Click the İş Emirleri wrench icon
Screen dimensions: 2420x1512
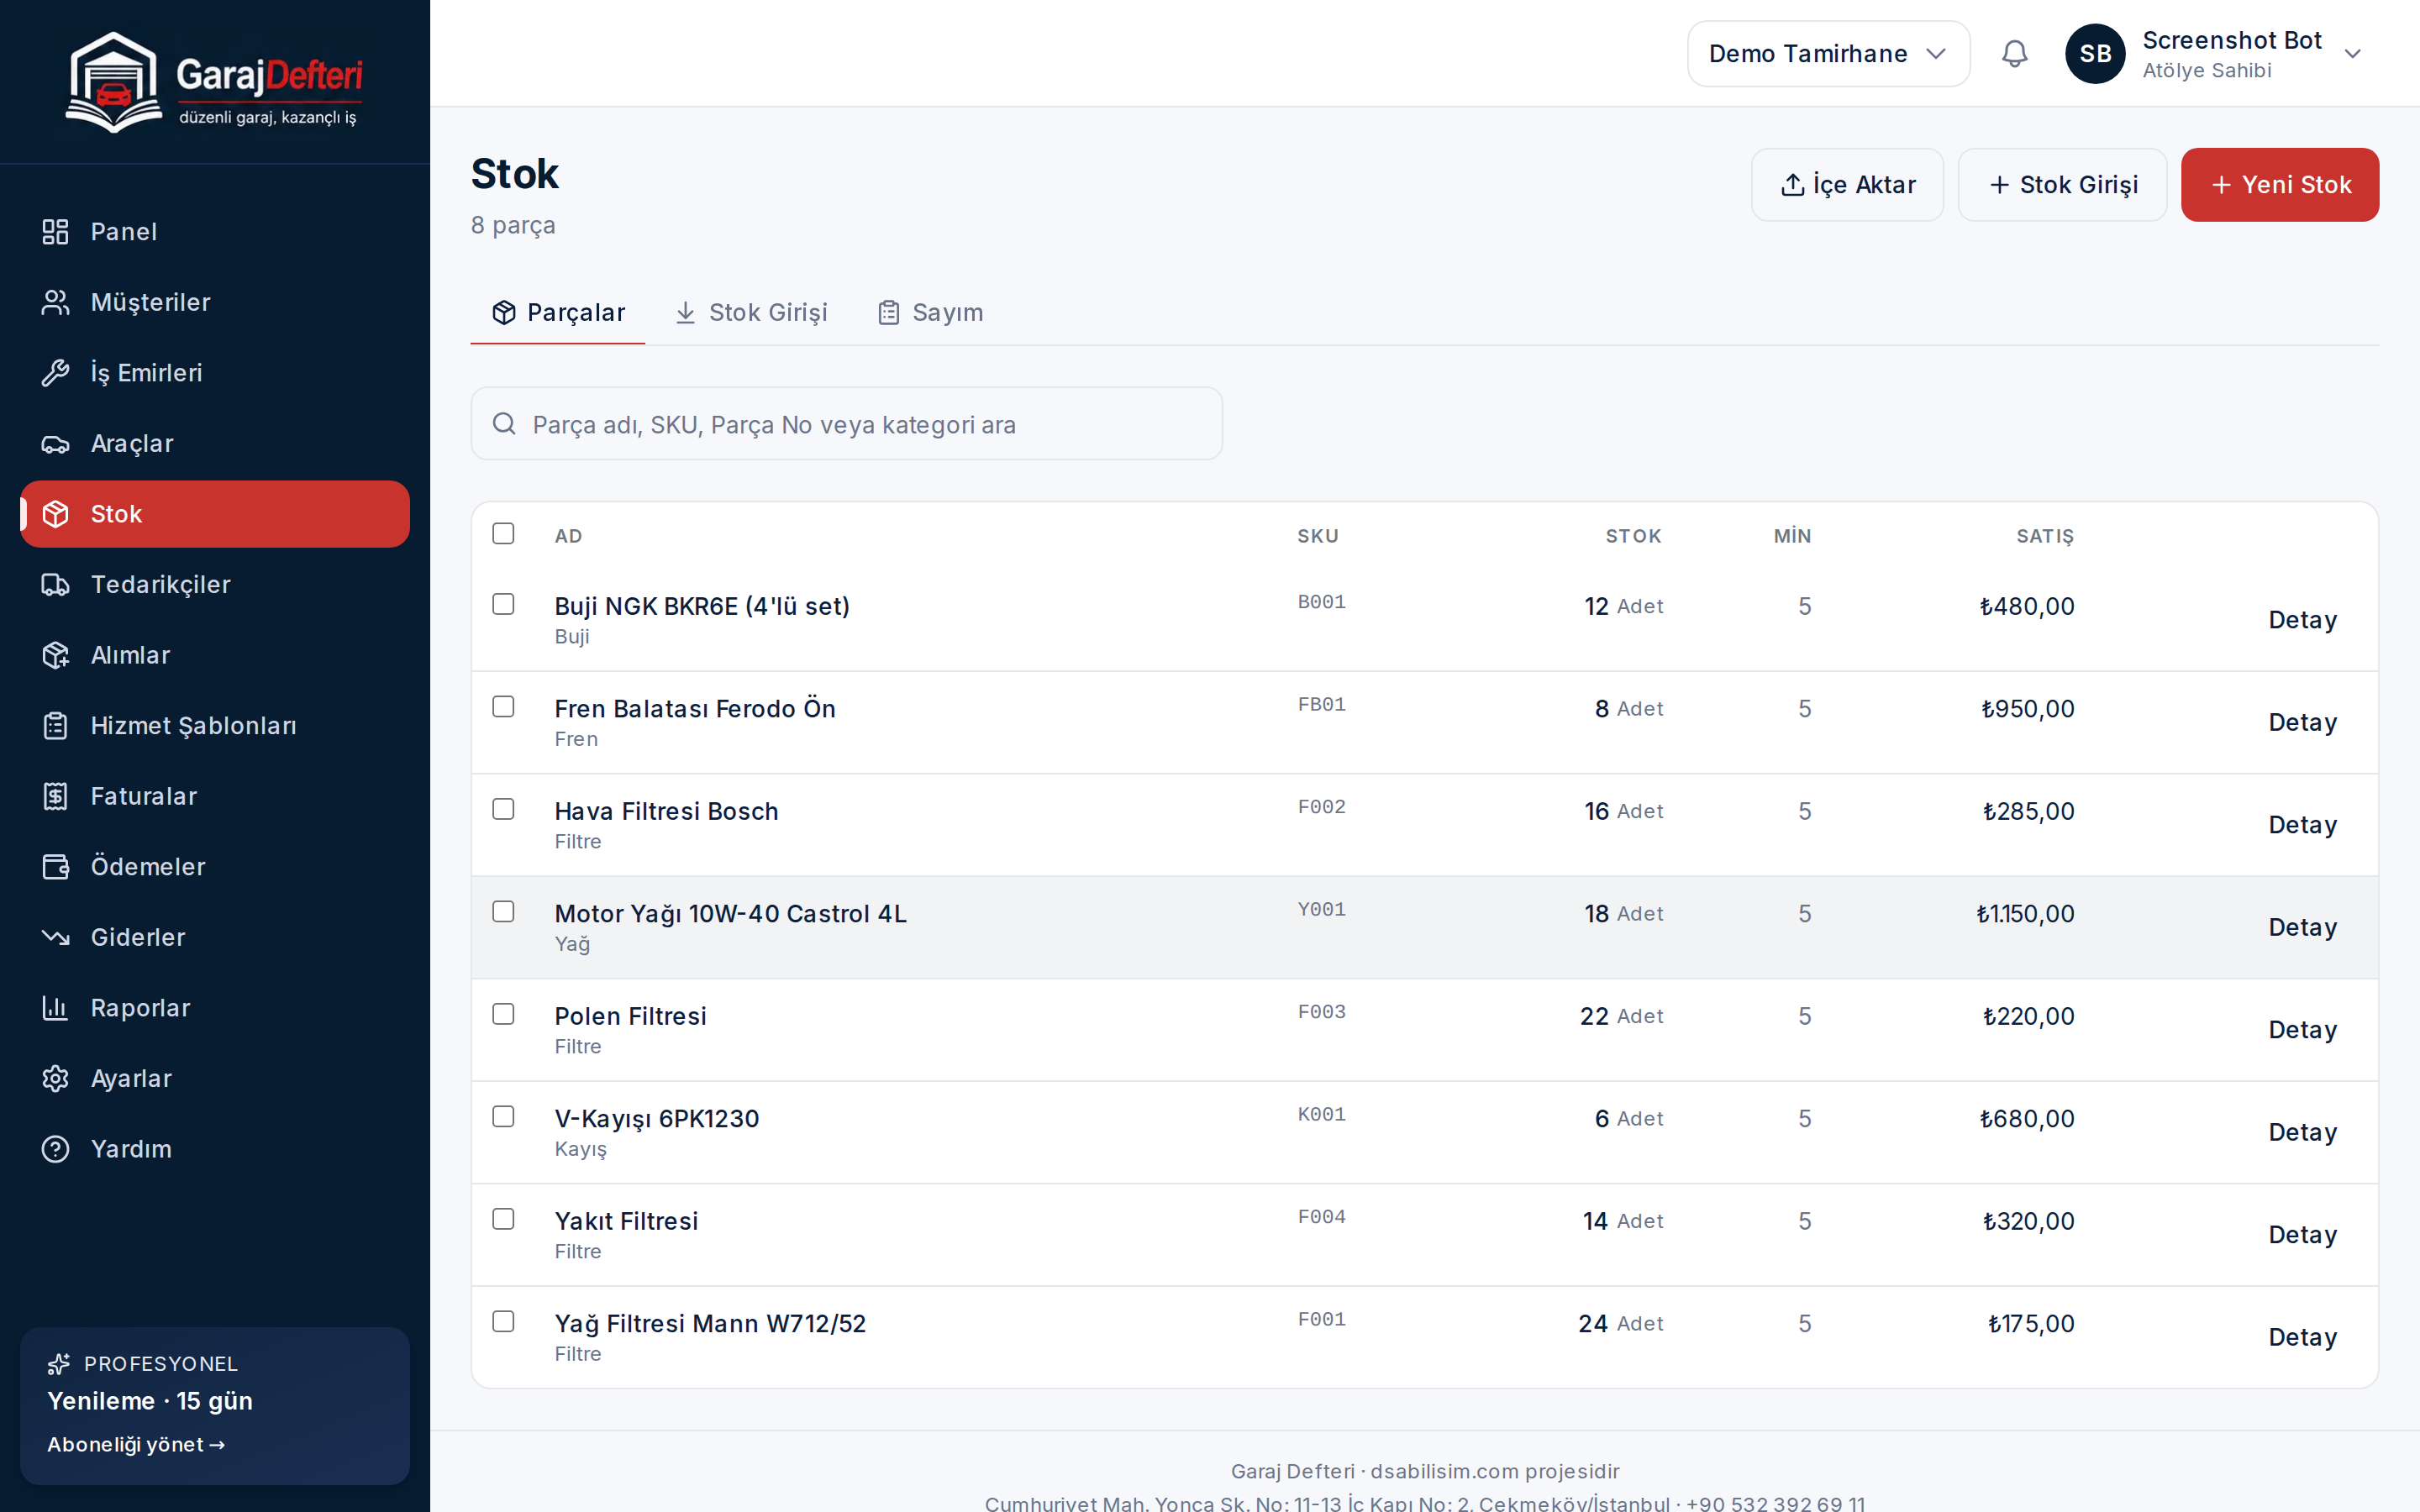(55, 373)
